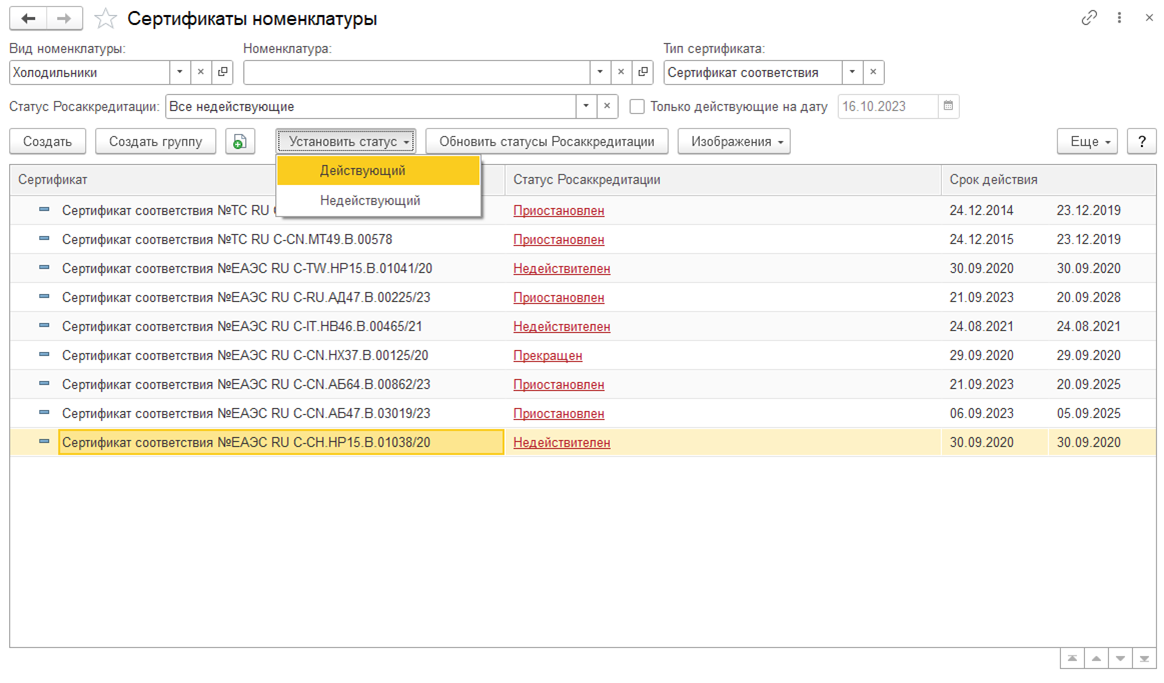
Task: Open the Прекращен status link
Action: [x=547, y=356]
